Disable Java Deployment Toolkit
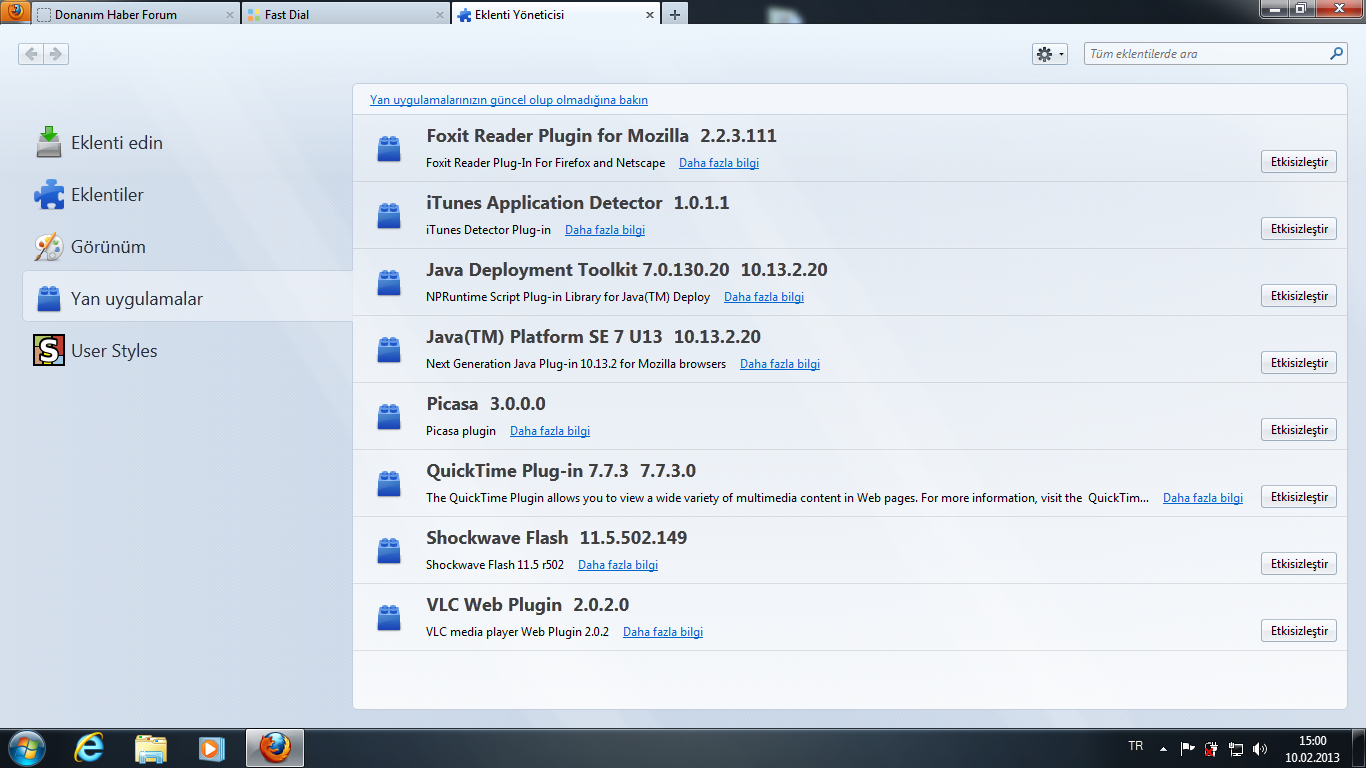Screen dimensions: 1366x768 1298,296
